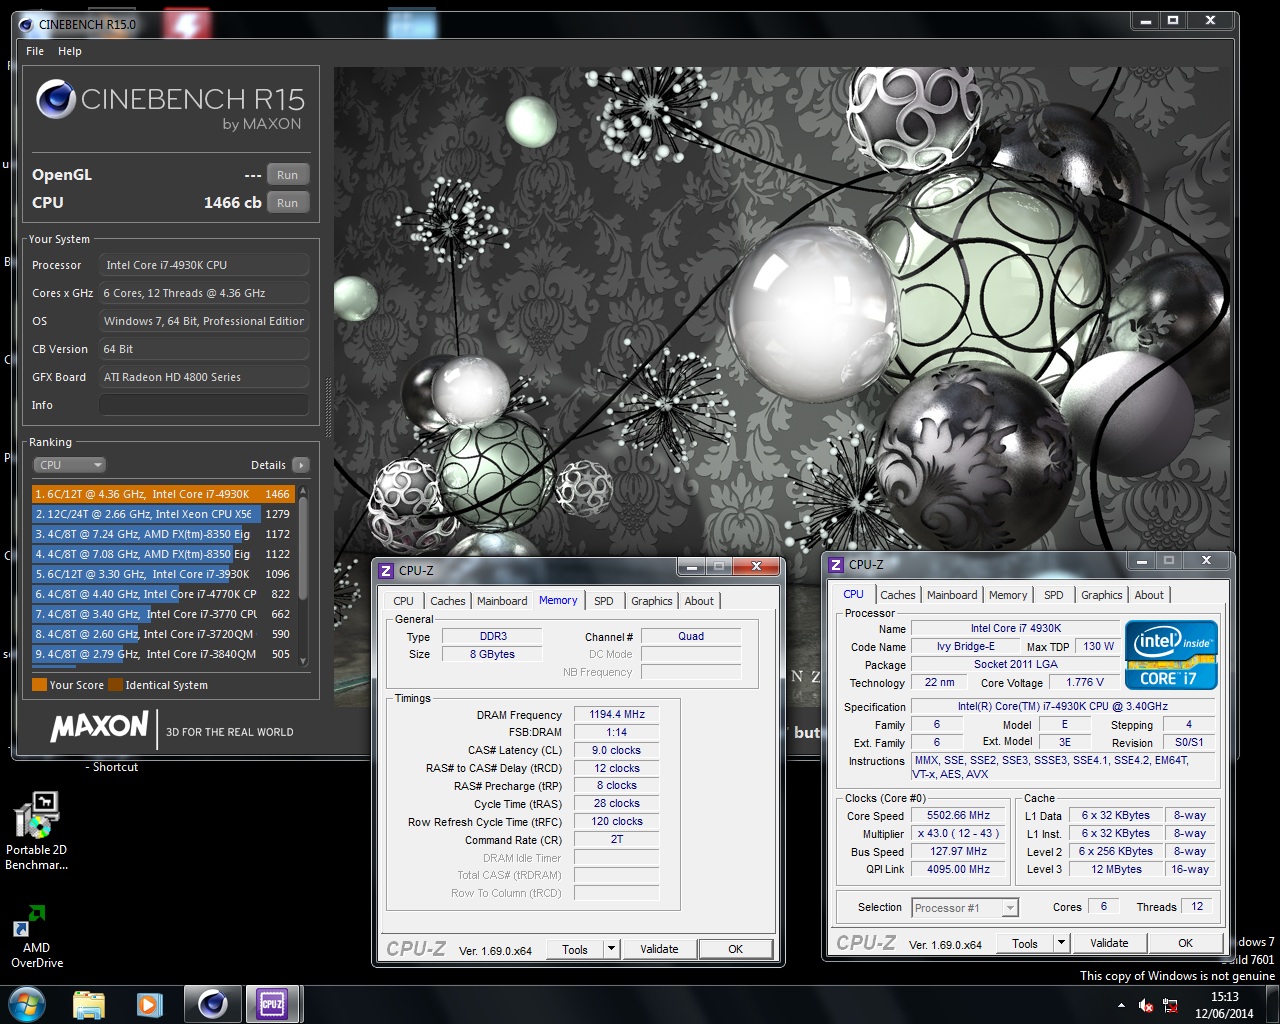
Task: Switch to About tab in right CPU-Z window
Action: click(x=1149, y=595)
